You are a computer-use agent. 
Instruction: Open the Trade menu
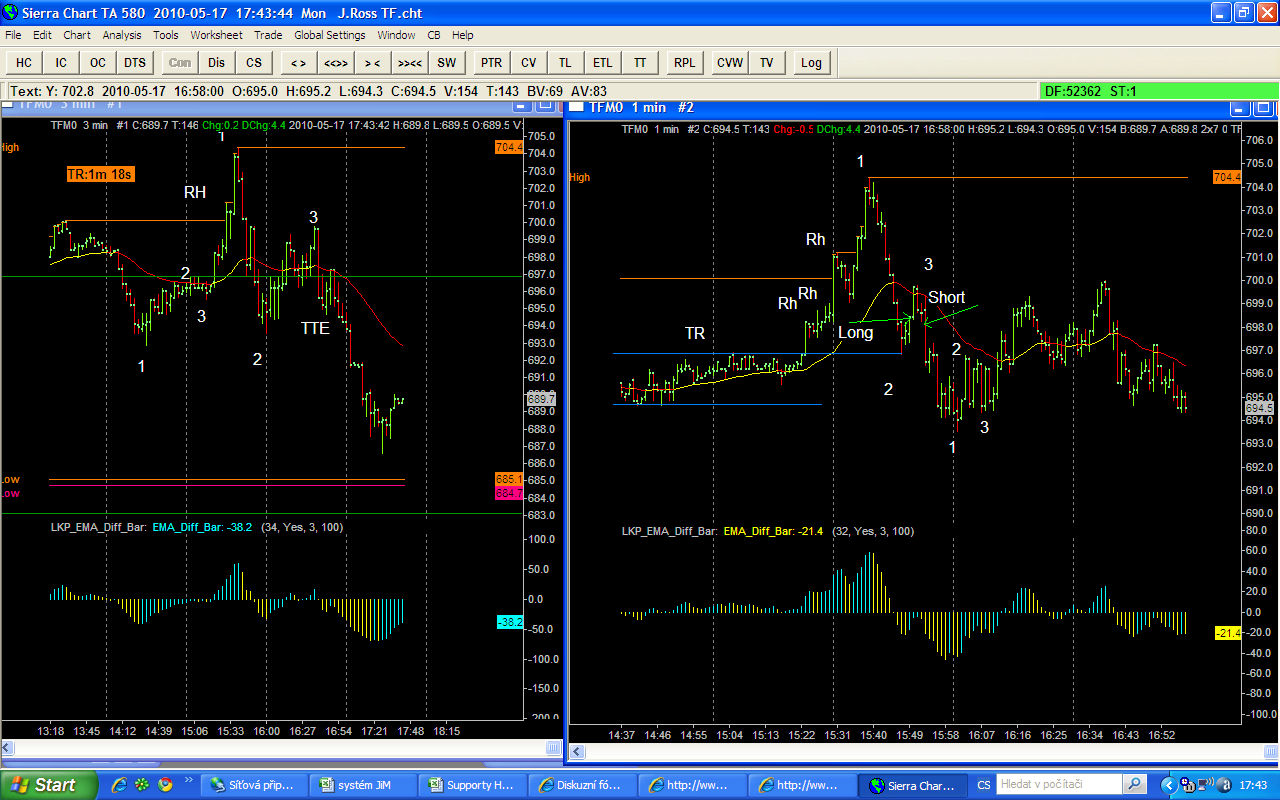tap(268, 35)
